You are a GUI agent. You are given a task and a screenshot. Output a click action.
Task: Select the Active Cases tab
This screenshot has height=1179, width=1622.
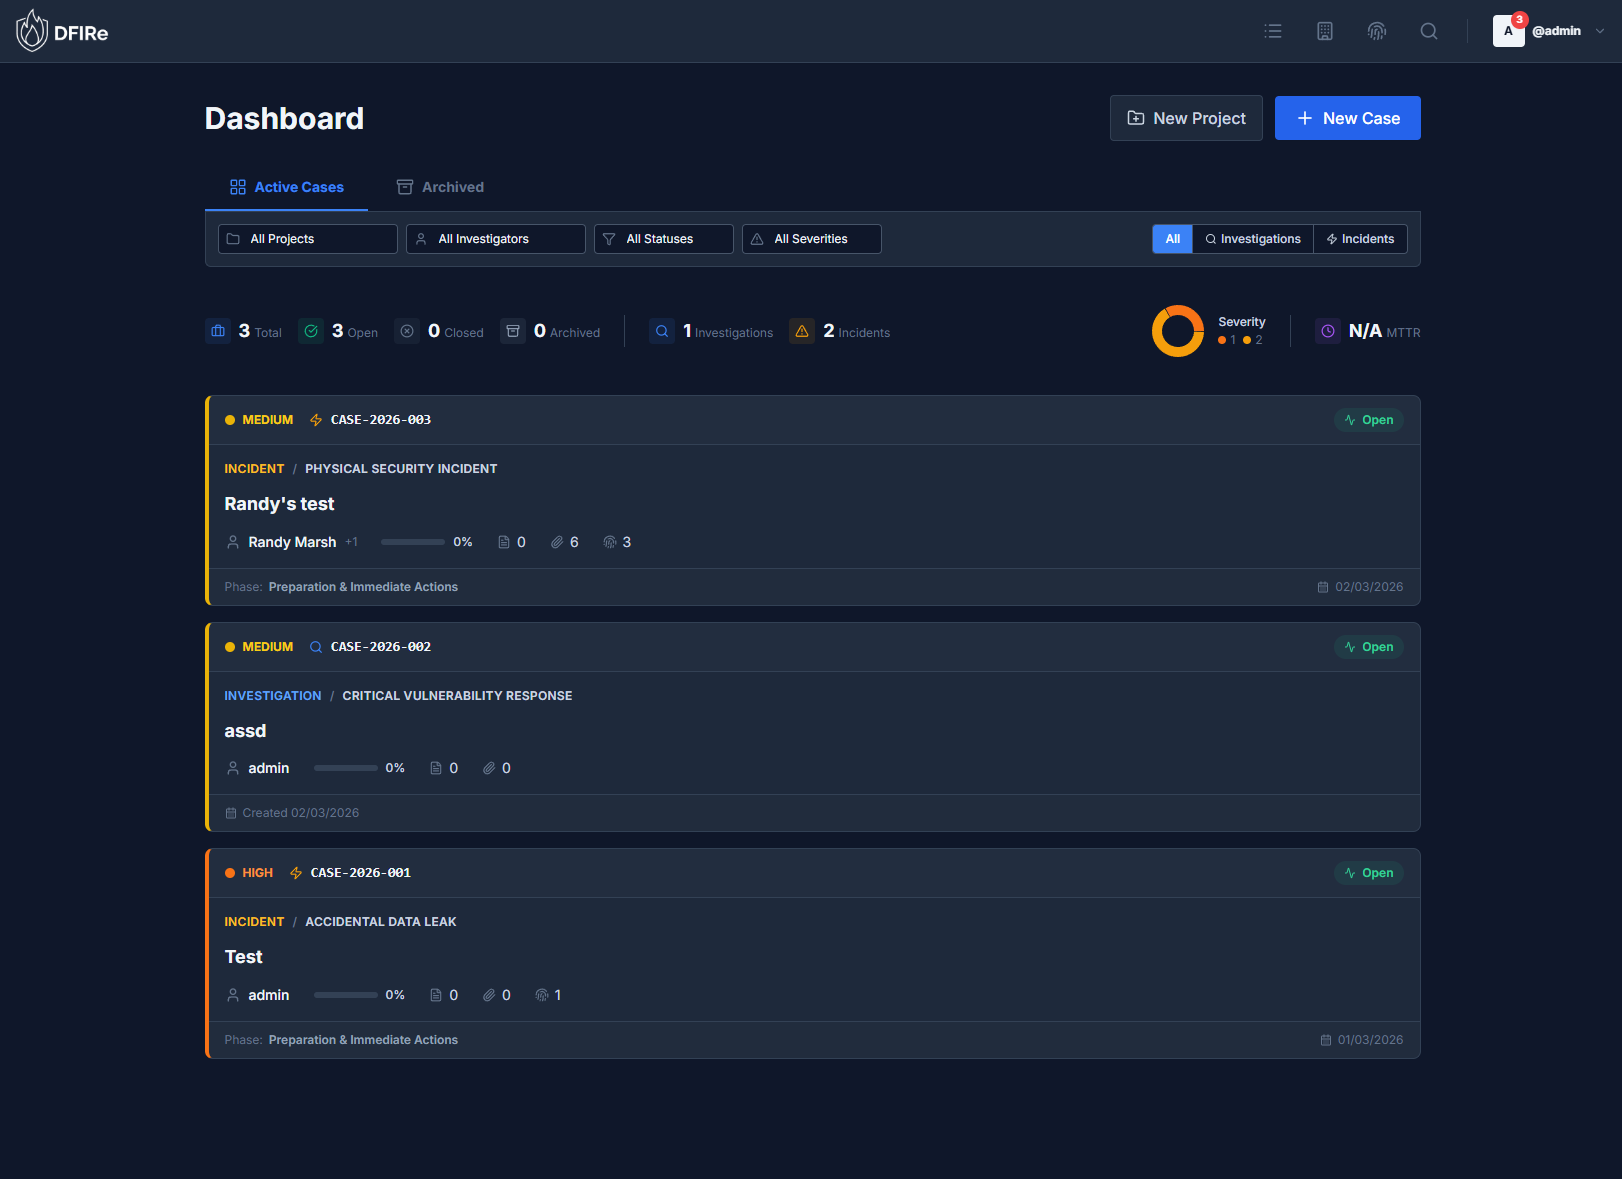pyautogui.click(x=286, y=187)
